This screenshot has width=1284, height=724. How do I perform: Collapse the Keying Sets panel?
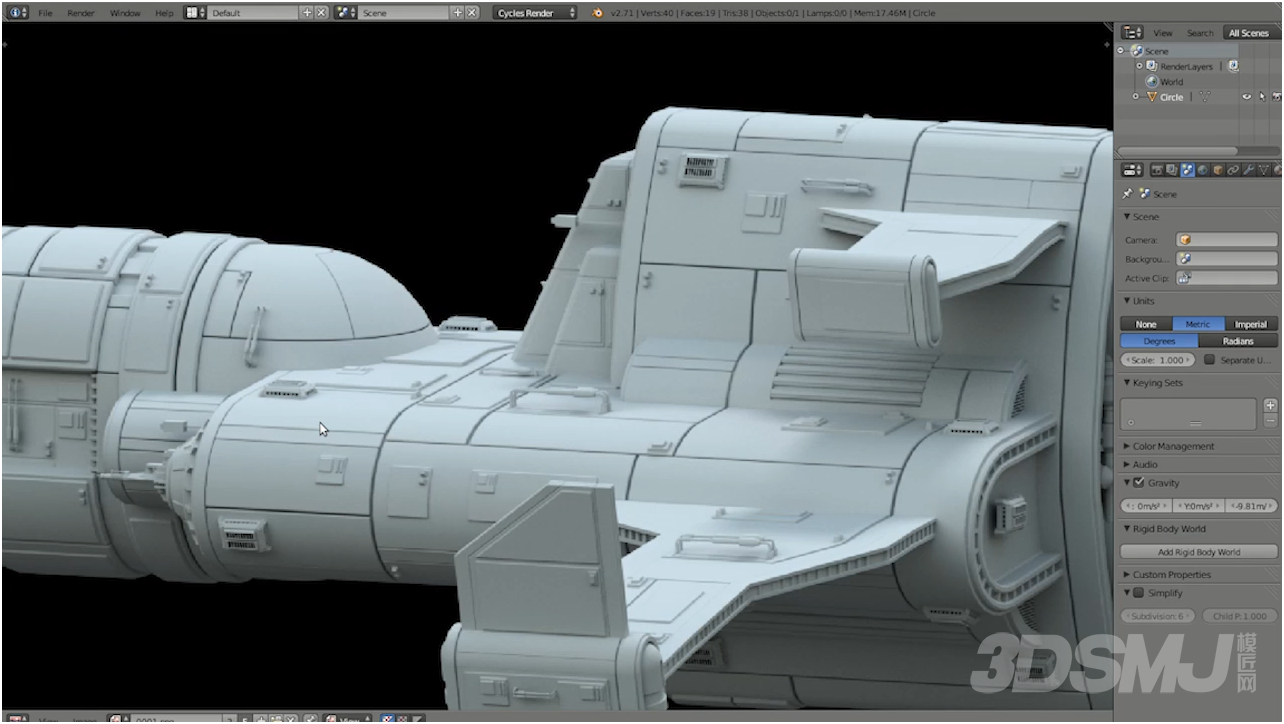coord(1127,383)
